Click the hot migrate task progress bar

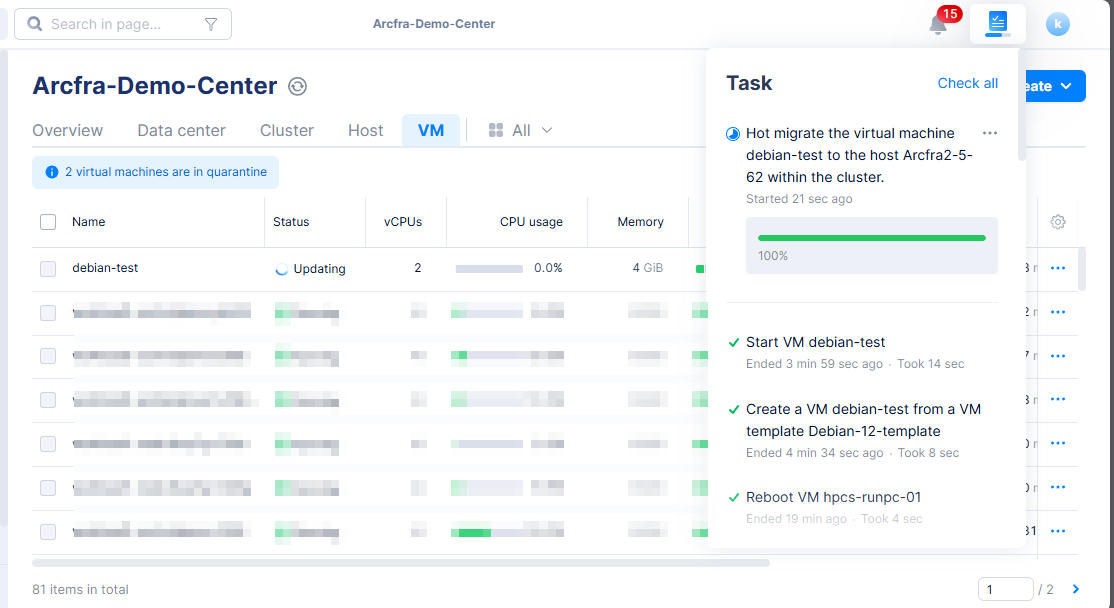pyautogui.click(x=871, y=238)
